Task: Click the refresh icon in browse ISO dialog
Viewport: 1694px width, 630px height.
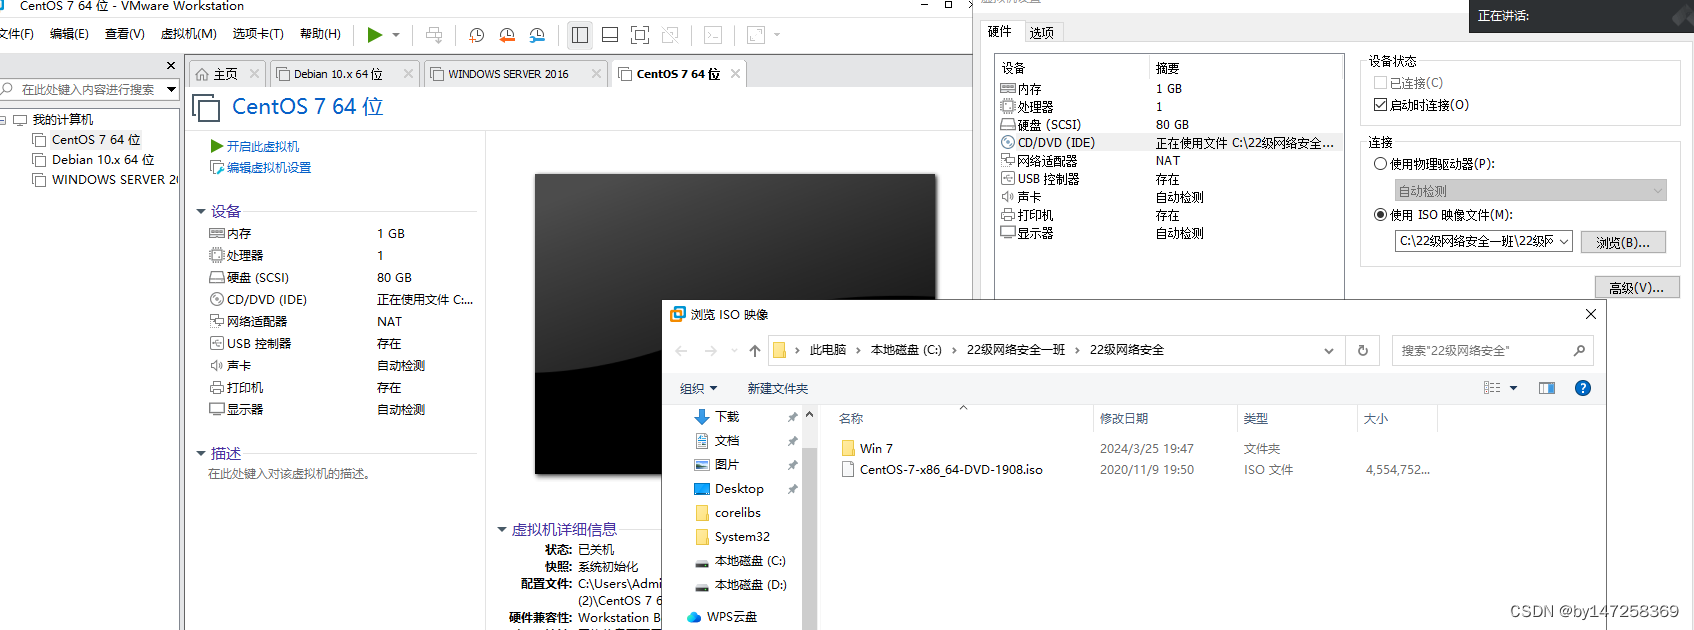Action: [1362, 351]
